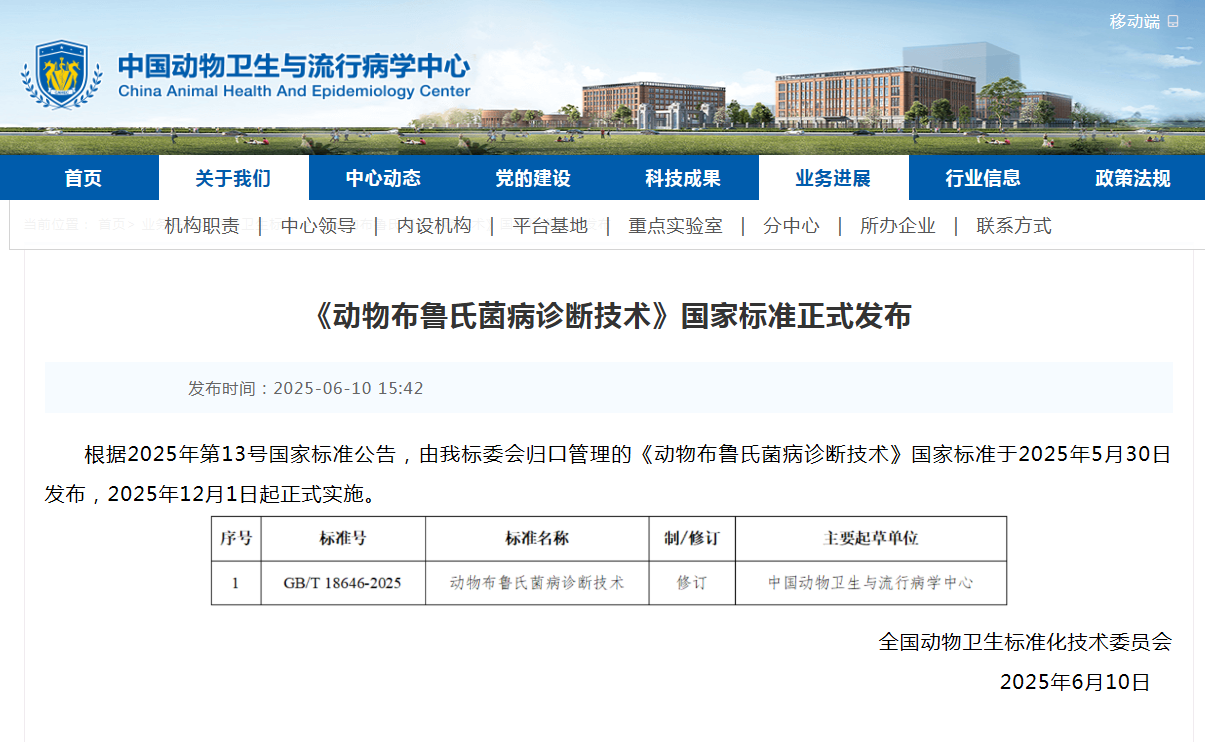Click 联系方式 in the submenu
The height and width of the screenshot is (742, 1205).
point(1014,226)
